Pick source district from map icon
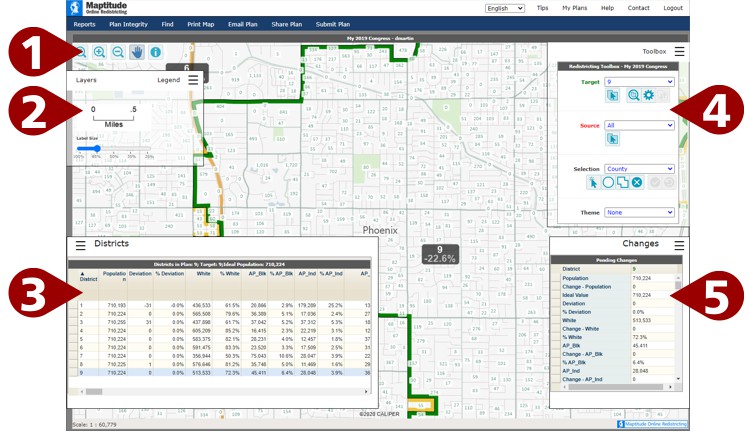The image size is (750, 432). [612, 139]
